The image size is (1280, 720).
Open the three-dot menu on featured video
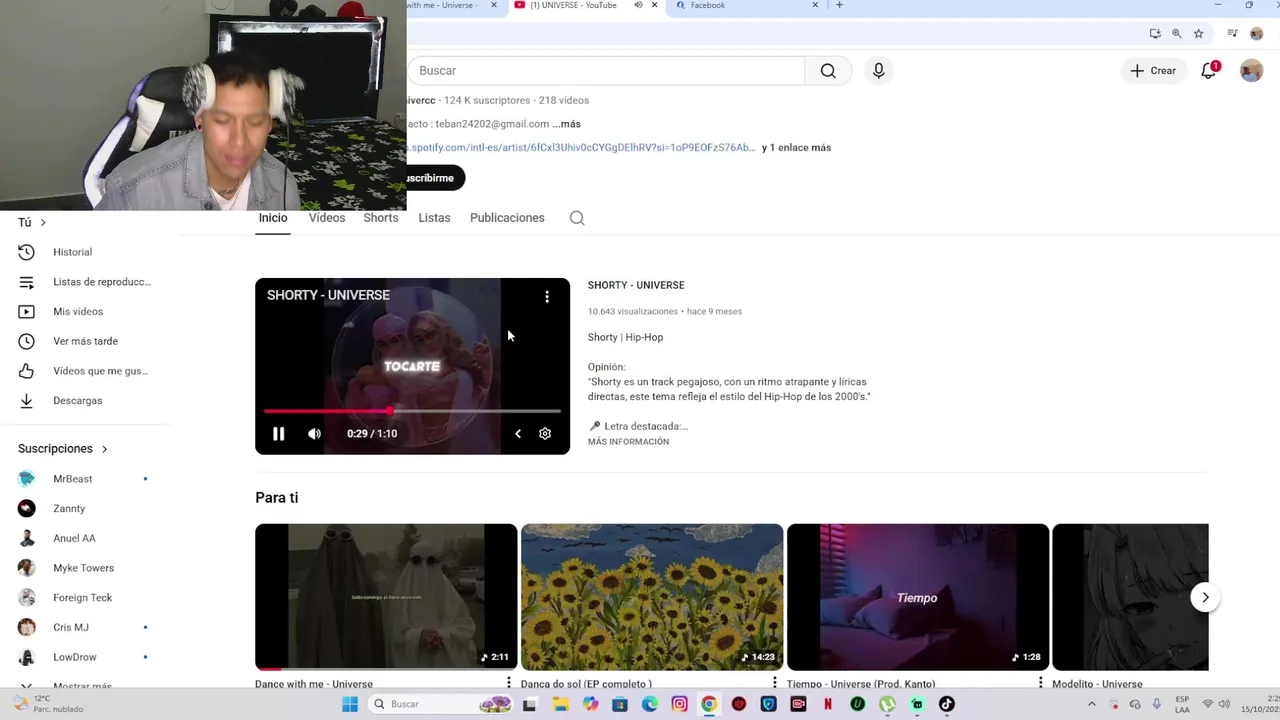[x=547, y=297]
